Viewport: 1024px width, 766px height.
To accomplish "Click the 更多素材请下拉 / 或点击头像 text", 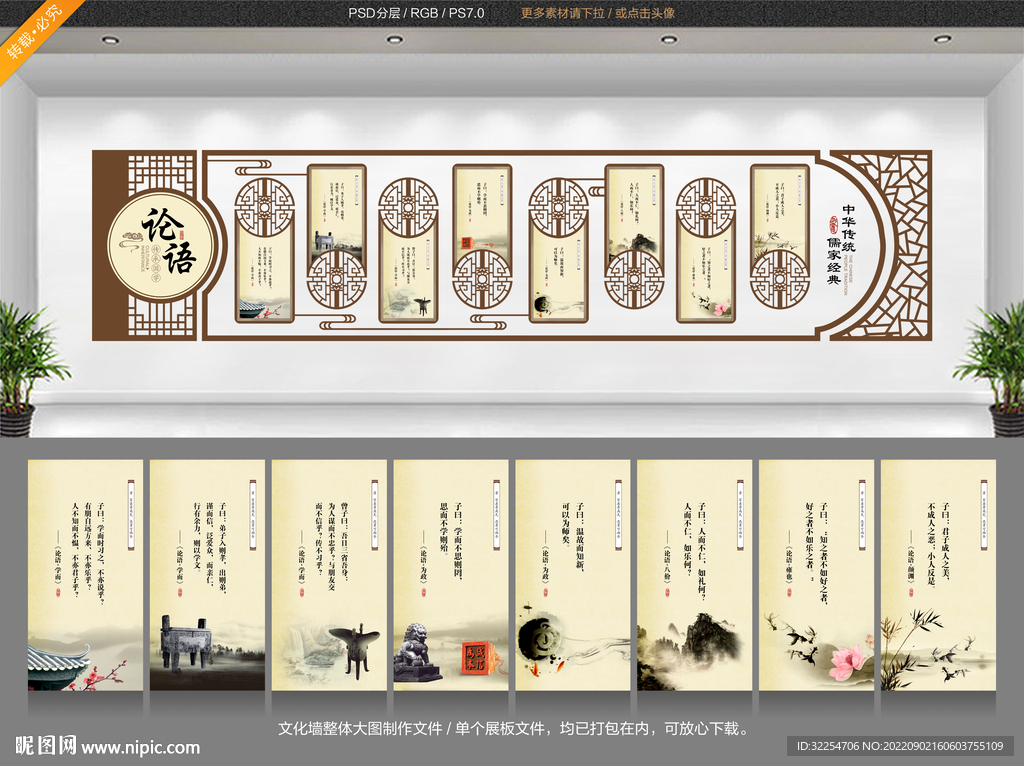I will tap(597, 13).
